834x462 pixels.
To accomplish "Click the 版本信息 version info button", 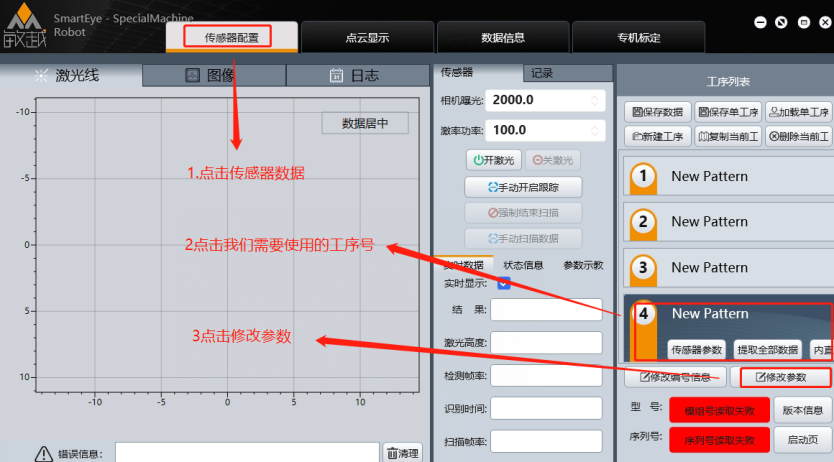I will point(802,410).
